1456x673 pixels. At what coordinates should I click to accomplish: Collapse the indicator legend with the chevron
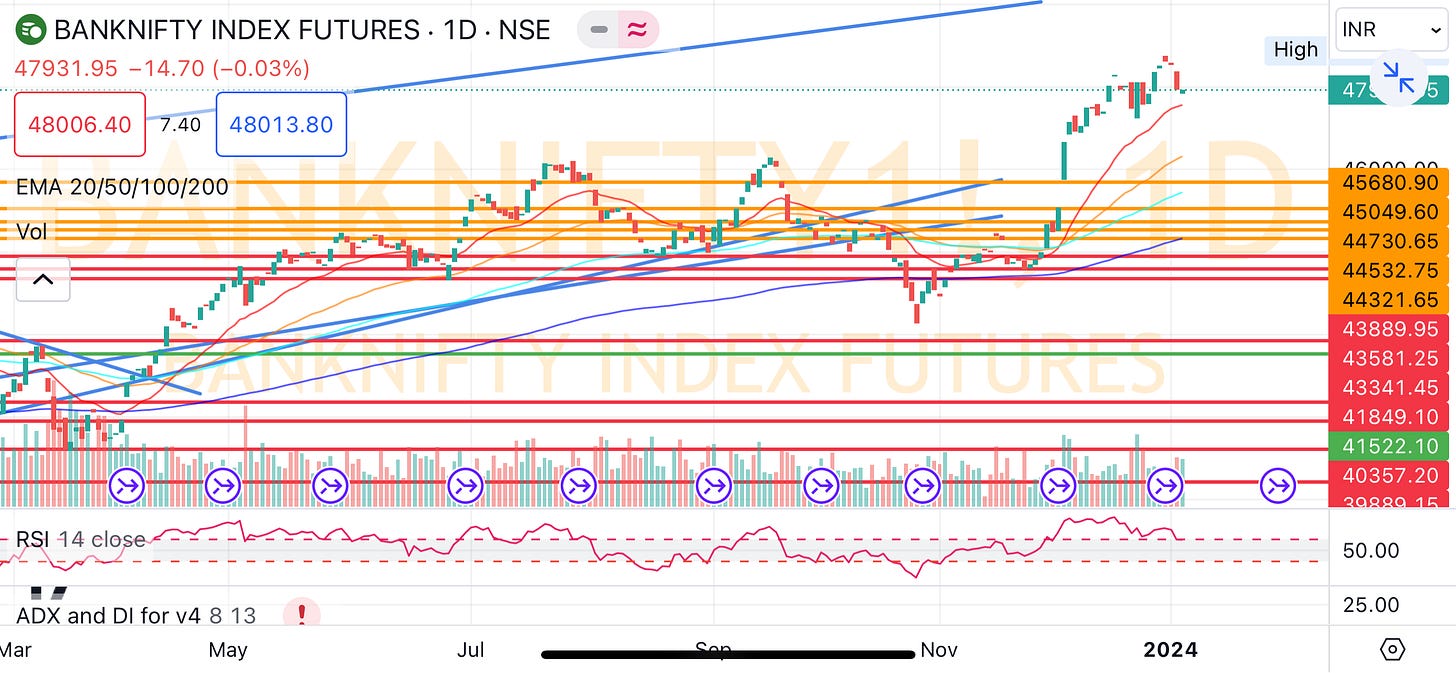point(43,280)
